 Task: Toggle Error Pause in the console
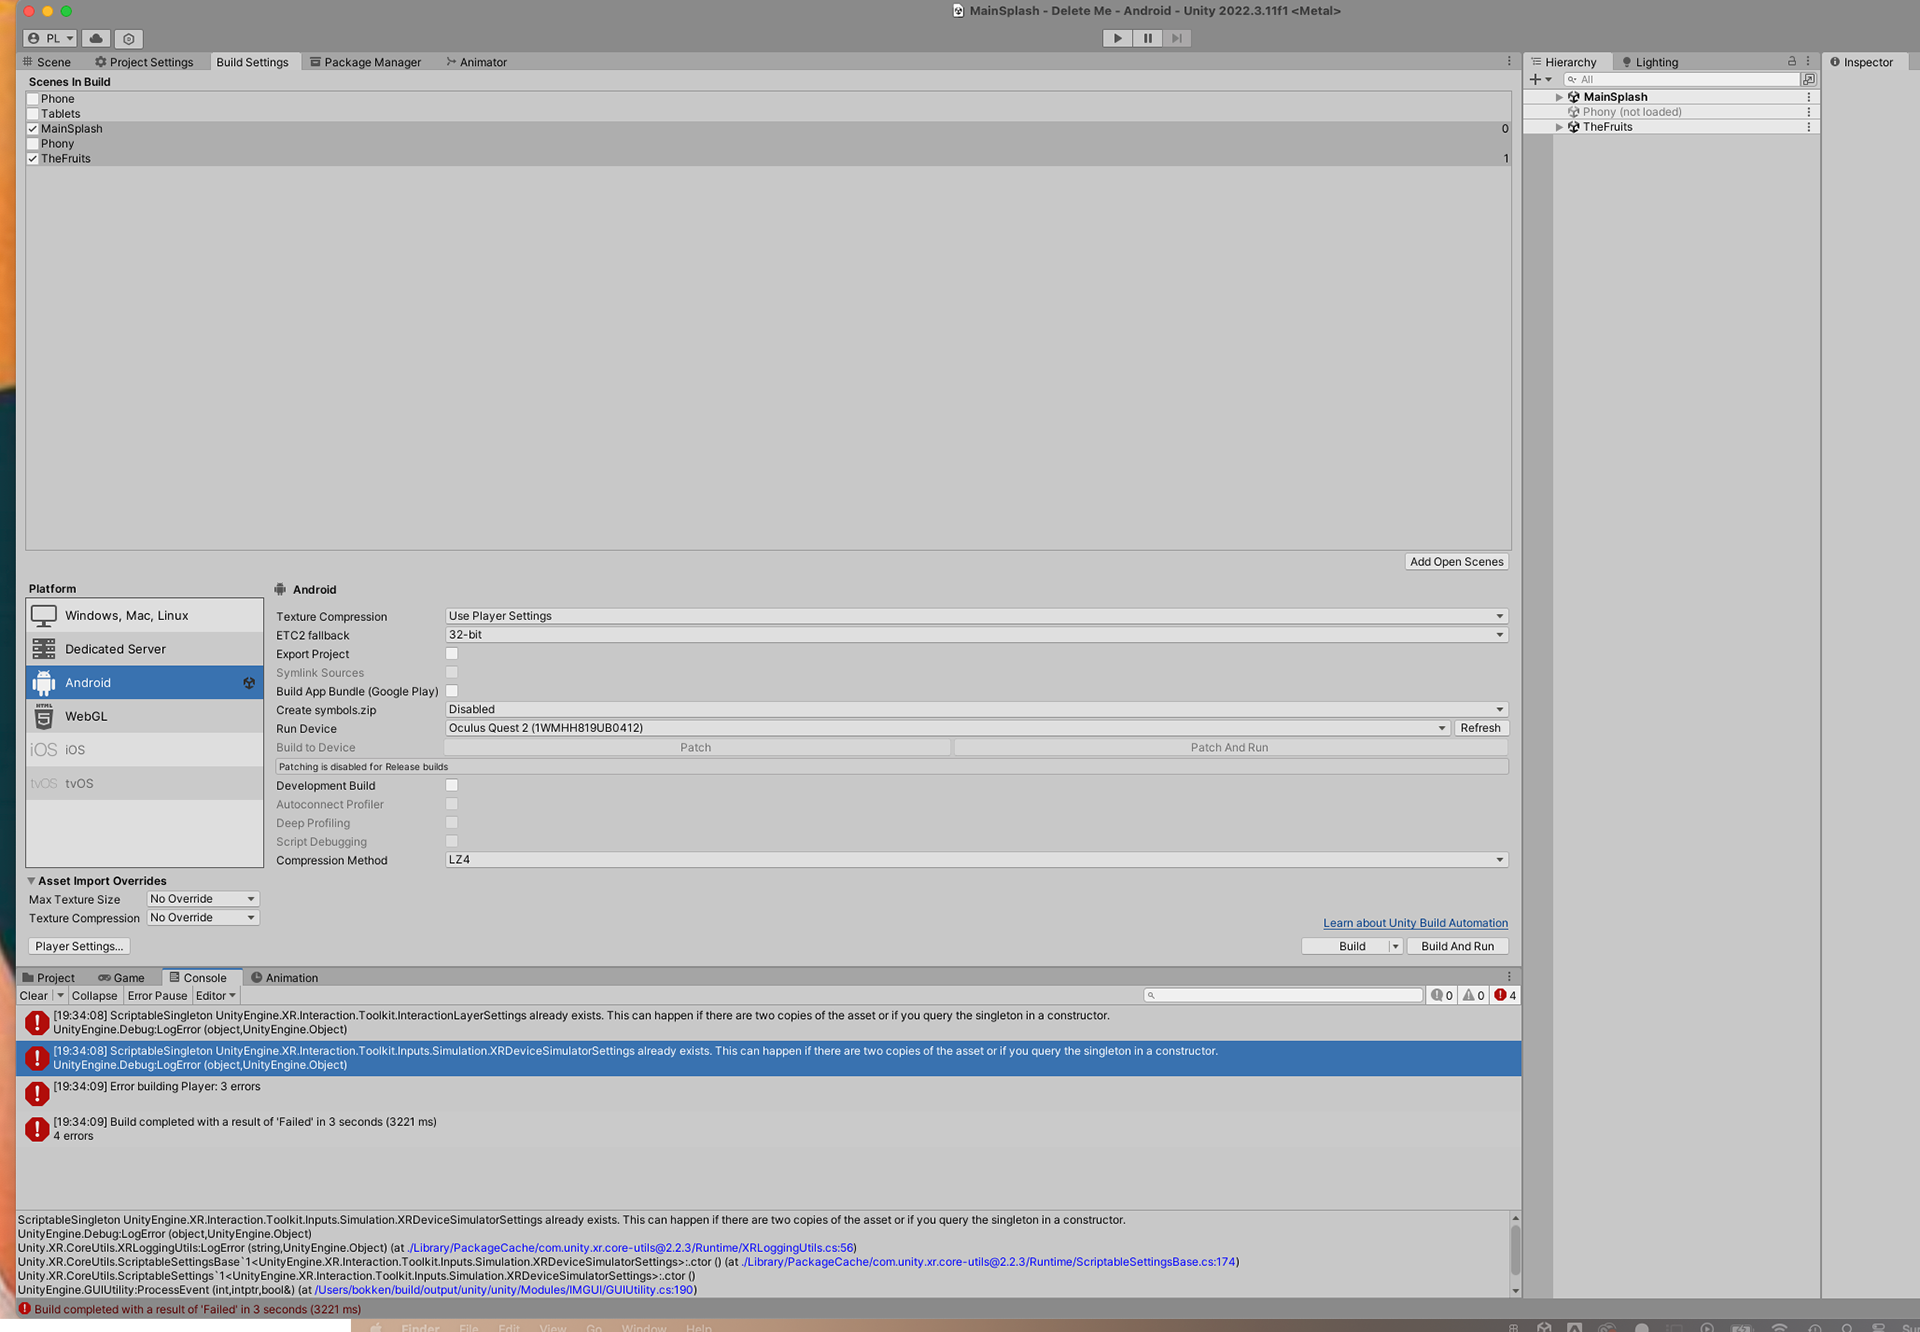[157, 996]
